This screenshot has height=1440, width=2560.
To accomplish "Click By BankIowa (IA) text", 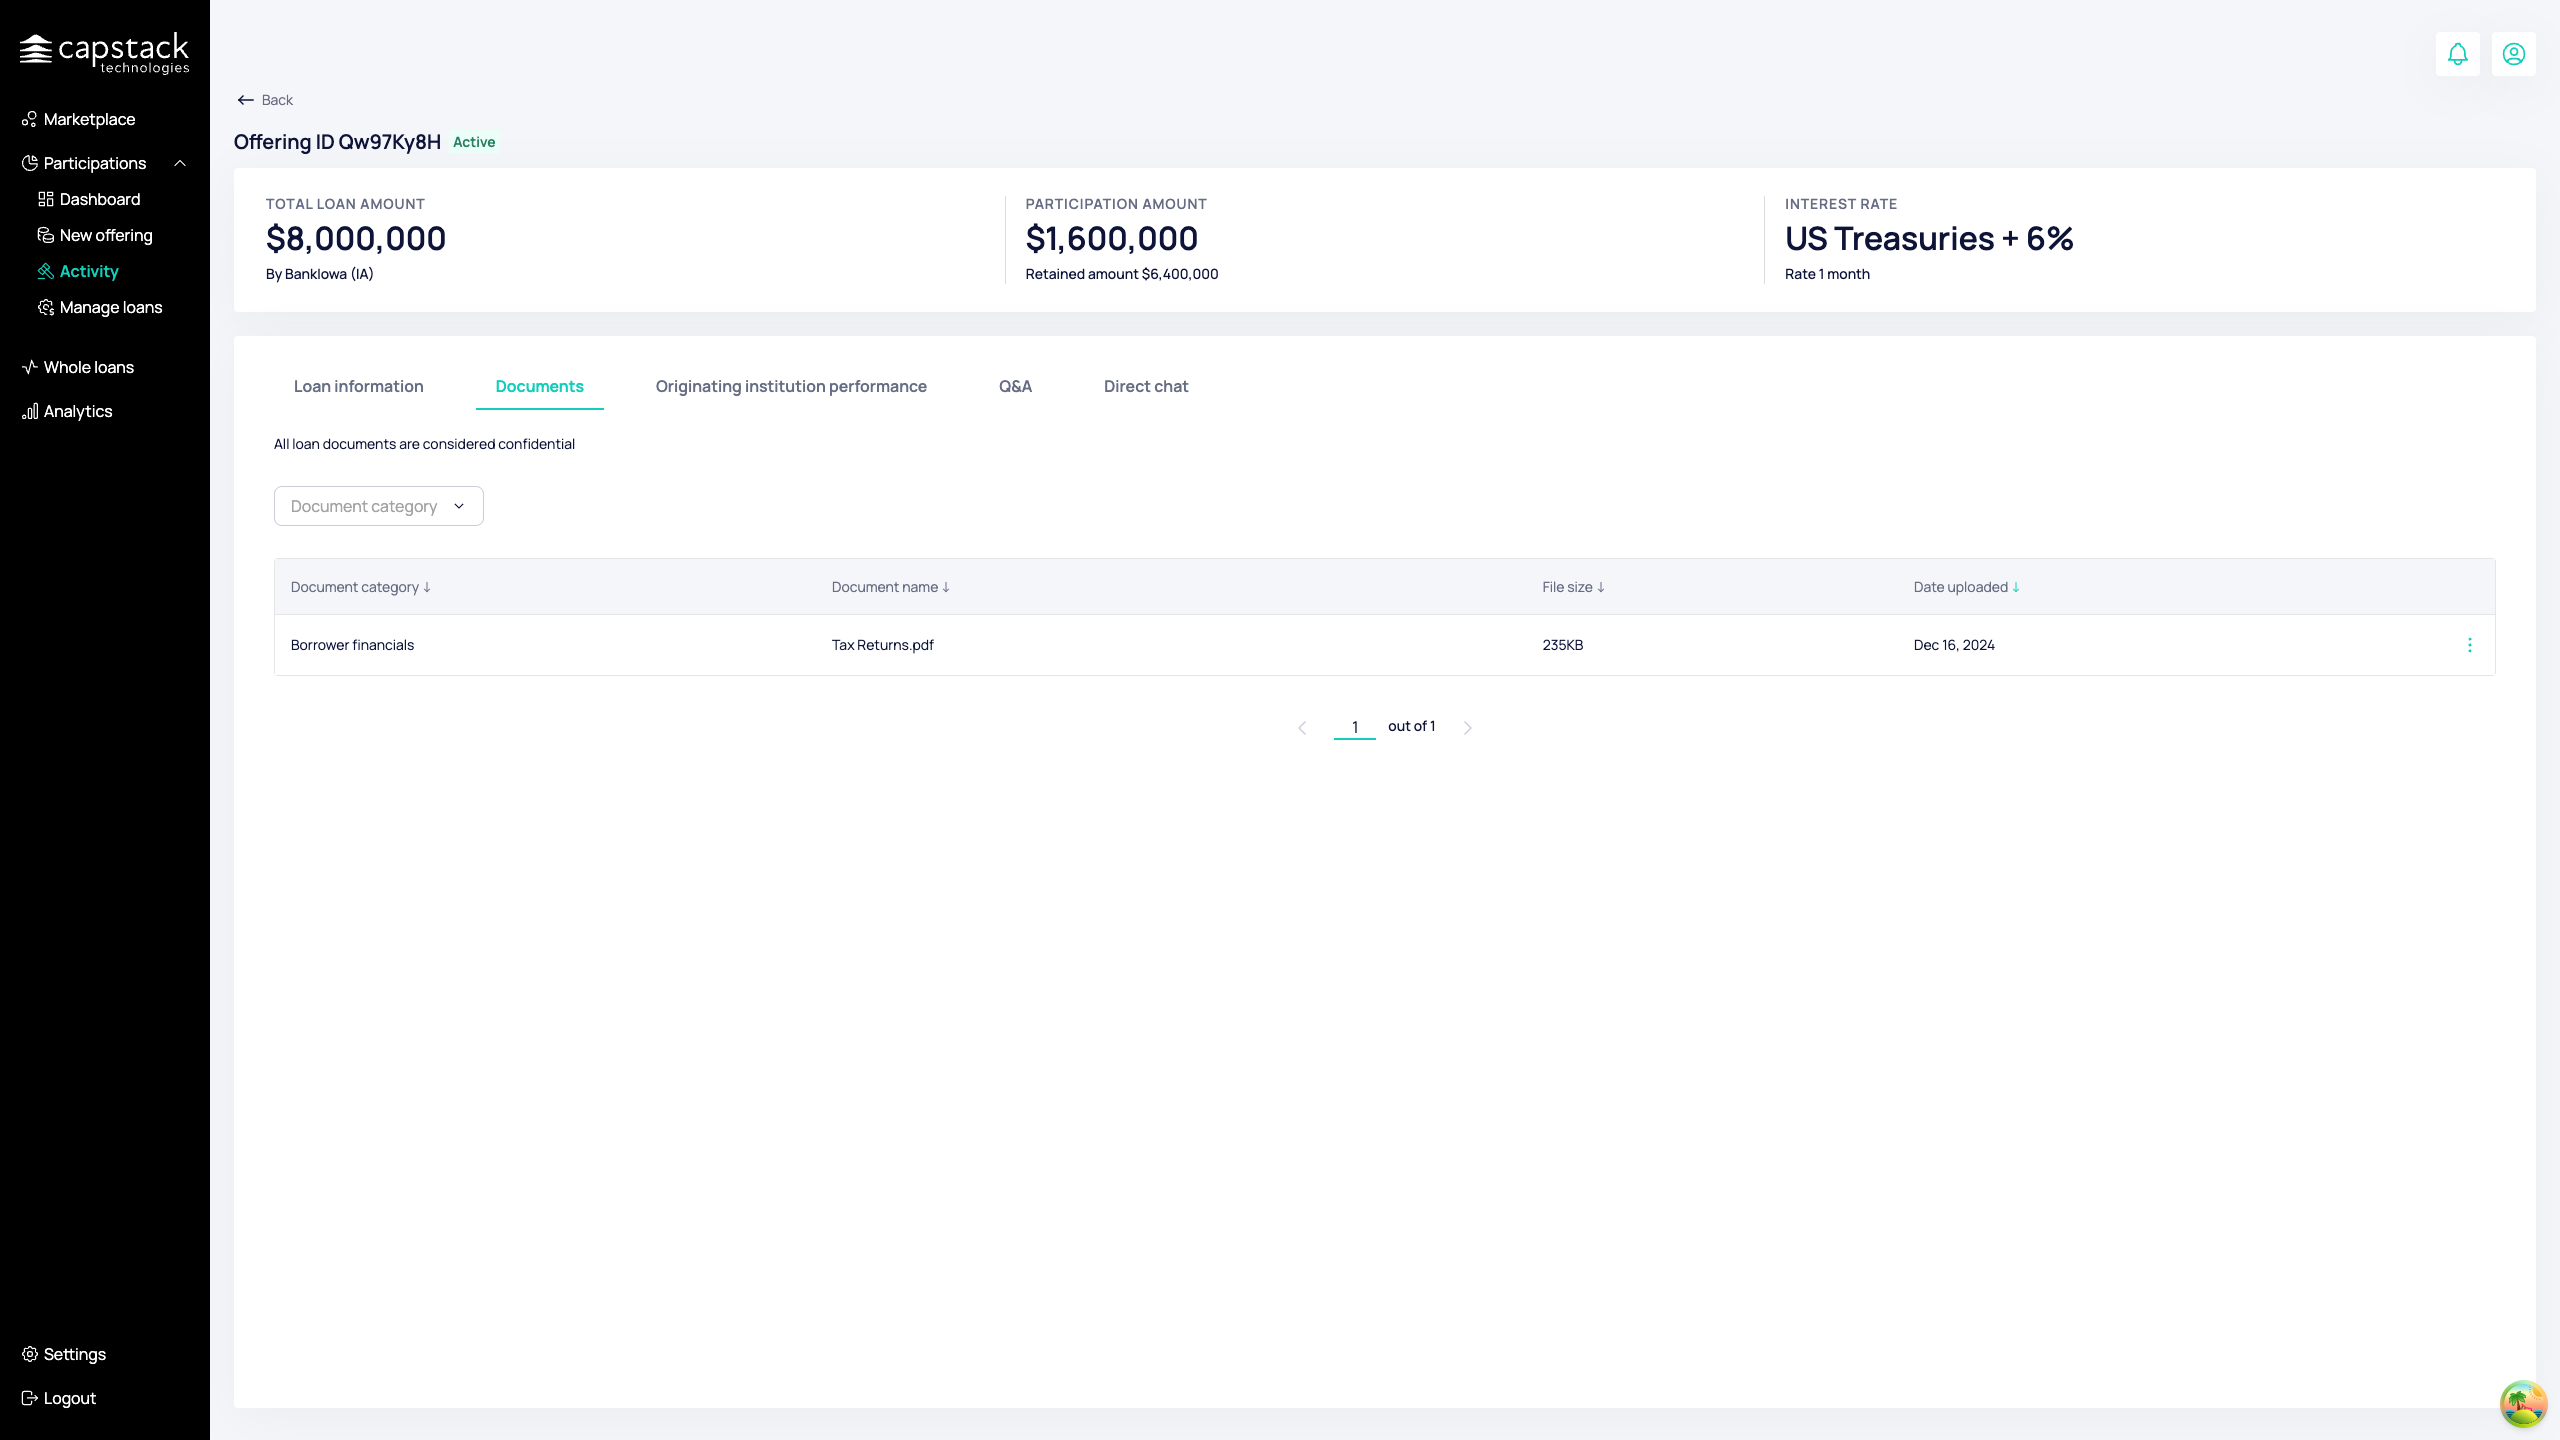I will tap(319, 274).
